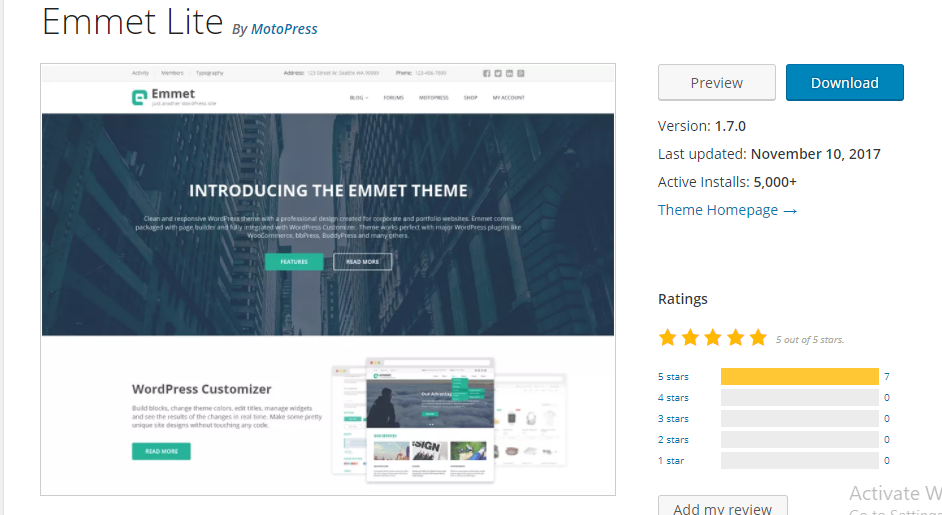Click the 5 stars yellow rating bar
Image resolution: width=942 pixels, height=515 pixels.
800,377
